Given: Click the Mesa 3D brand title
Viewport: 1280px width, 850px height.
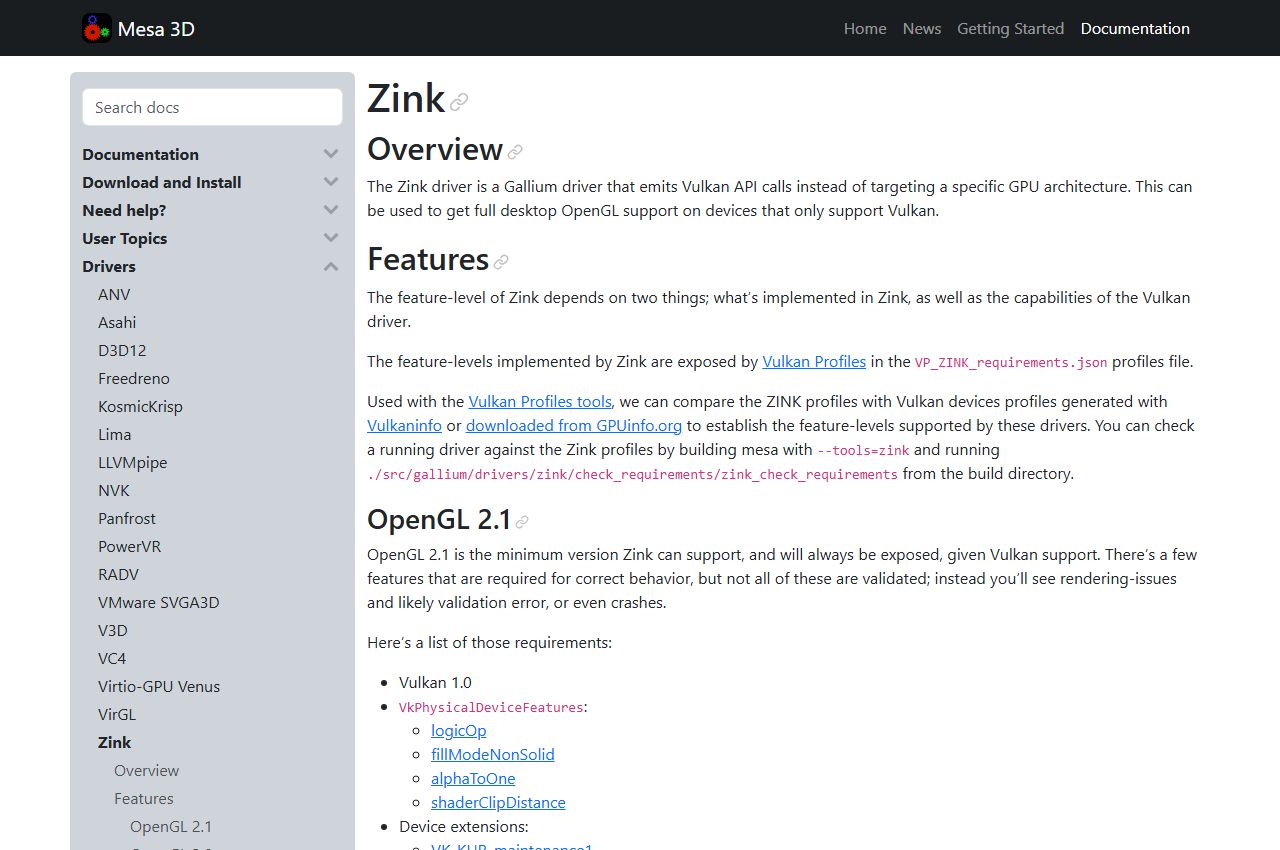Looking at the screenshot, I should pos(156,29).
